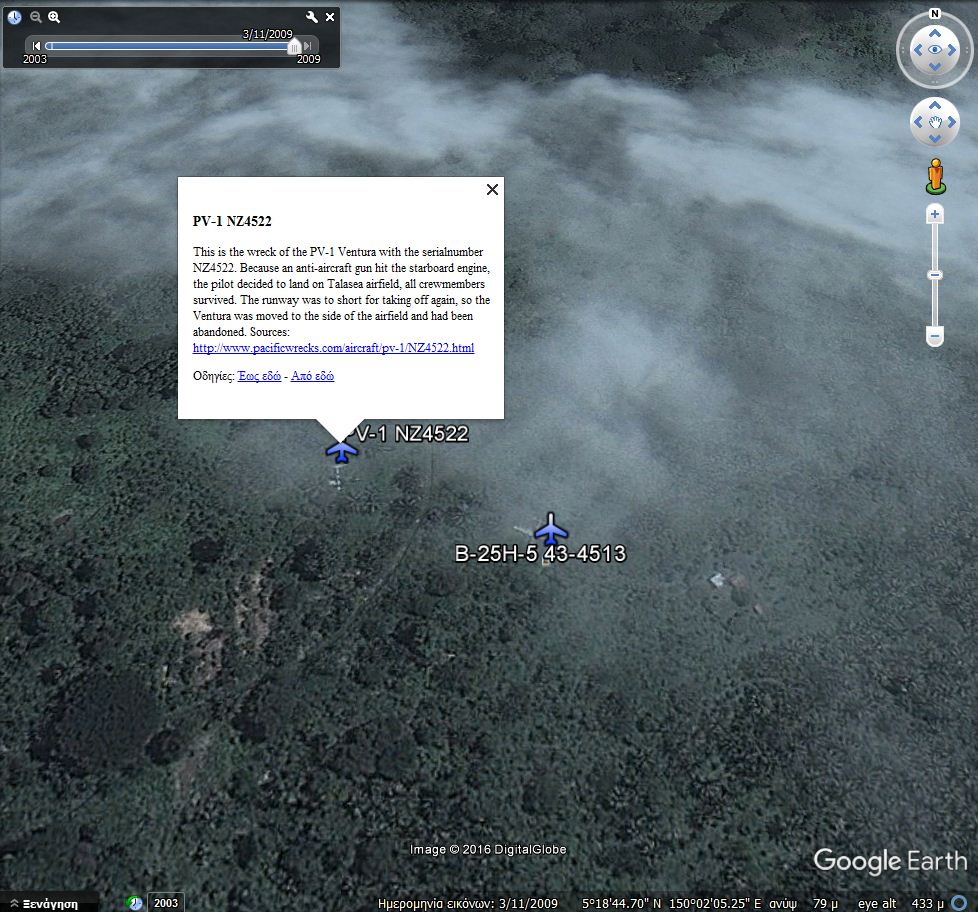Close the historical imagery time slider

pyautogui.click(x=330, y=17)
